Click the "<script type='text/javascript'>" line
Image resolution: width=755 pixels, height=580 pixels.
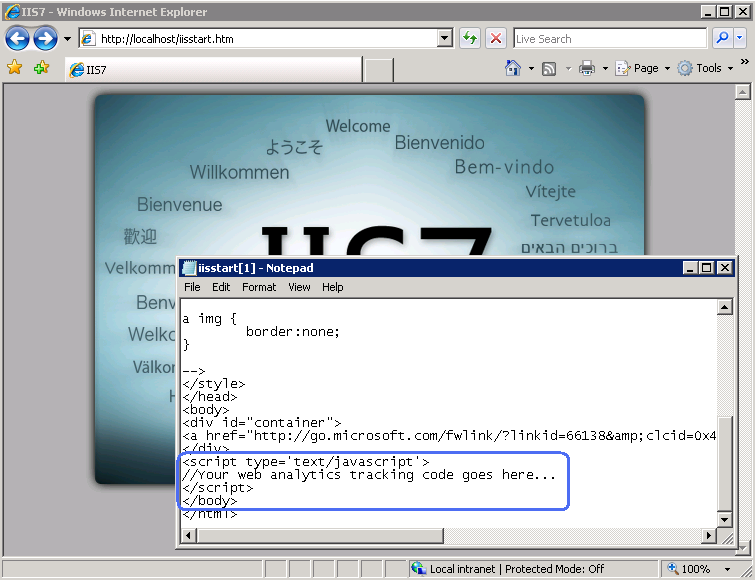click(x=306, y=462)
